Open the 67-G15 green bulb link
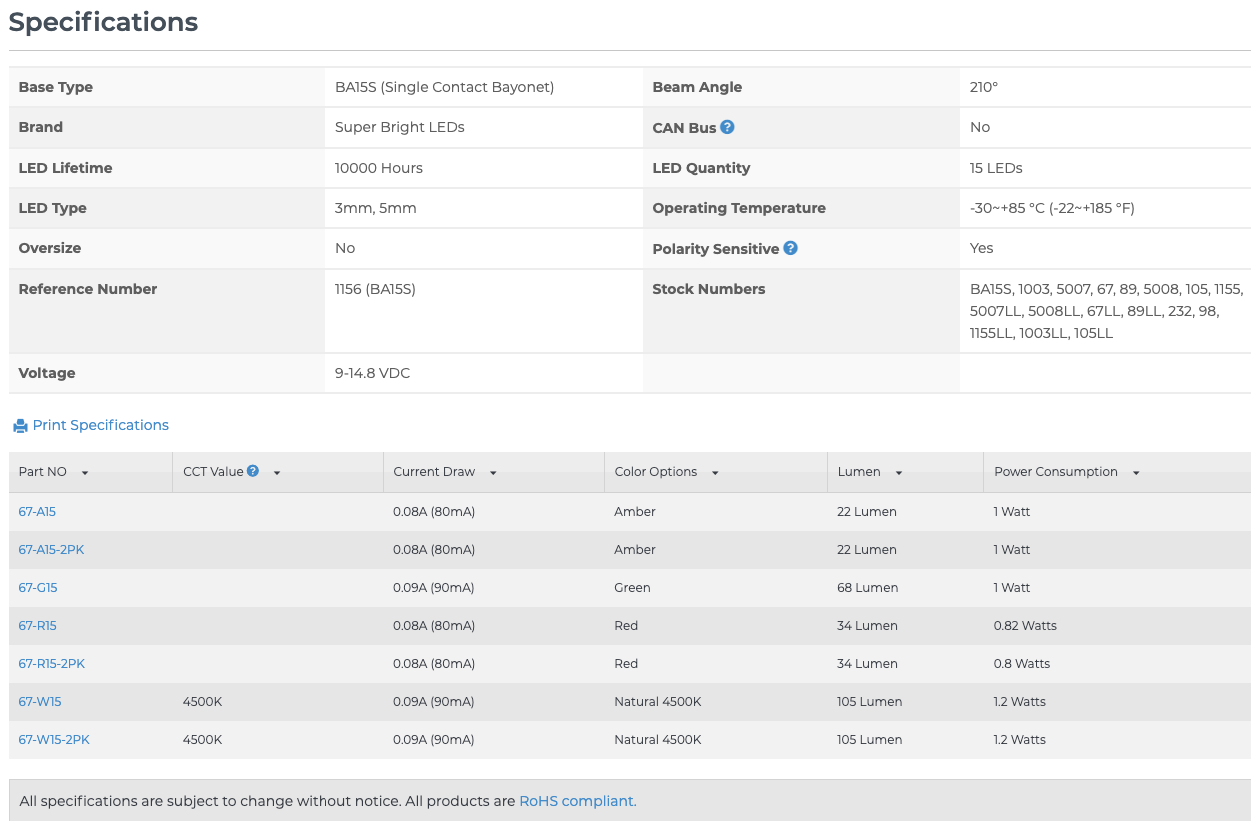 38,587
